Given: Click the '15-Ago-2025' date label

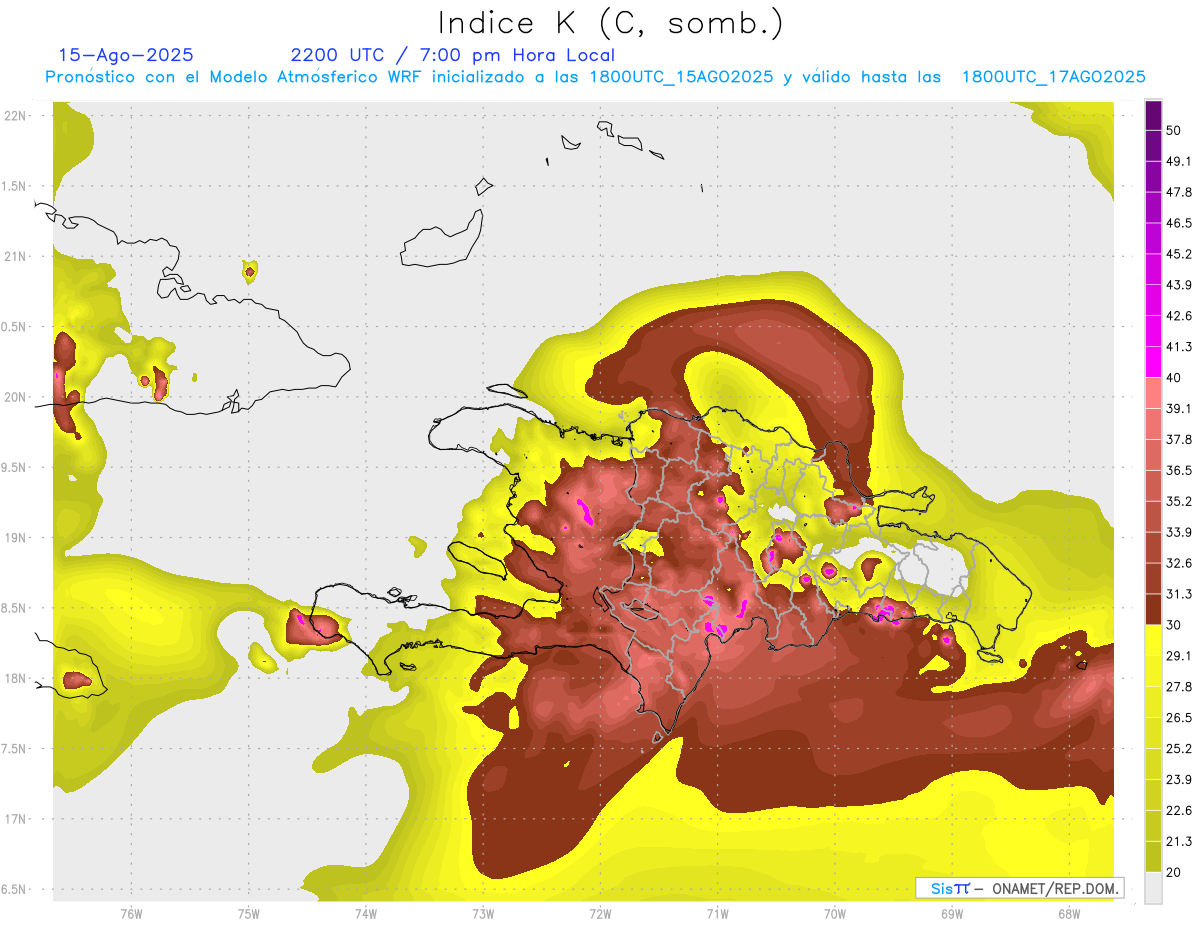Looking at the screenshot, I should tap(126, 55).
